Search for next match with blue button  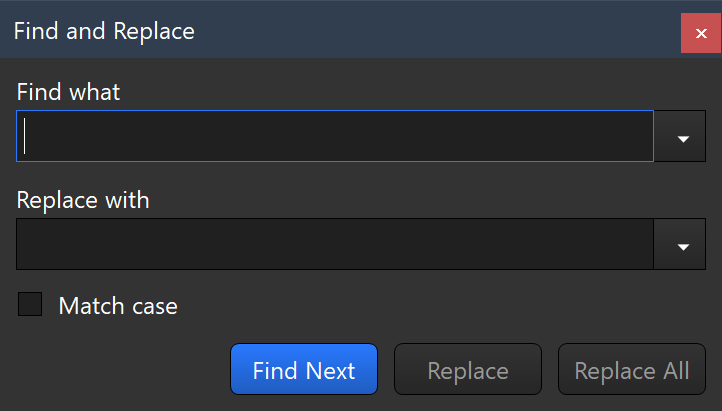pyautogui.click(x=304, y=370)
